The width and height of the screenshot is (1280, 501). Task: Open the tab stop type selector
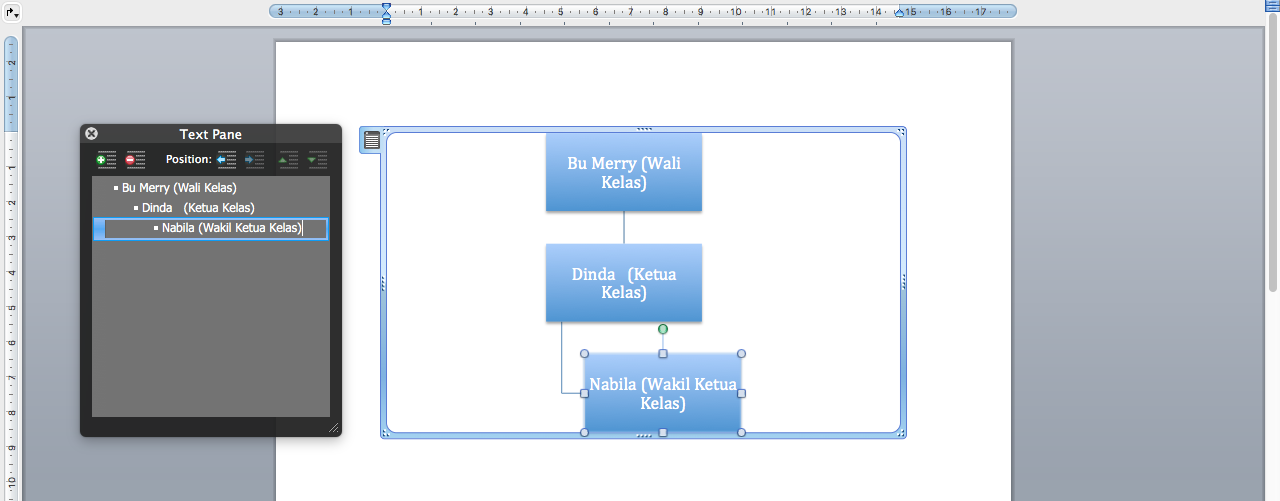[x=10, y=12]
